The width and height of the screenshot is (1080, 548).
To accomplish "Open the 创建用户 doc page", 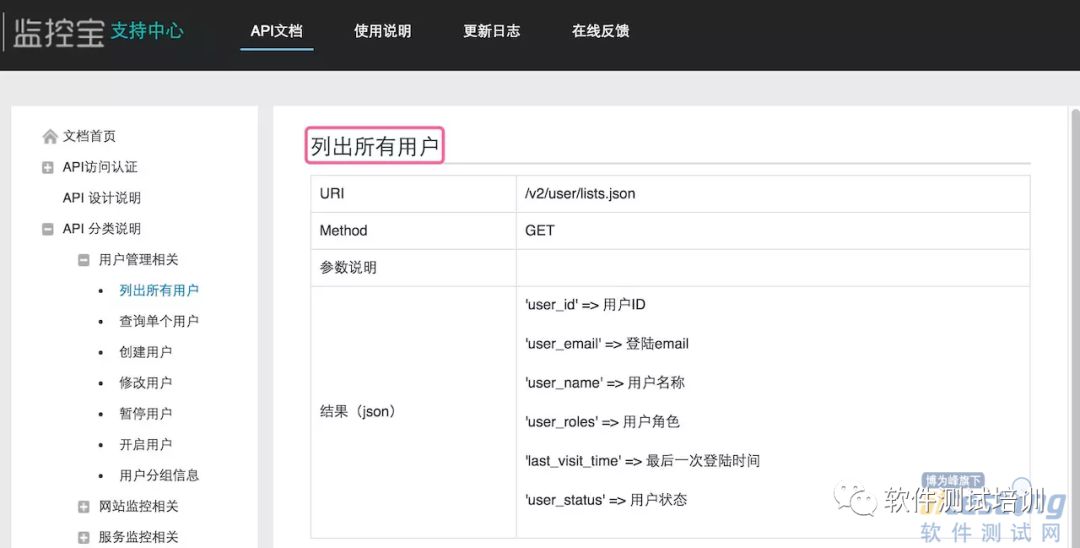I will coord(145,352).
